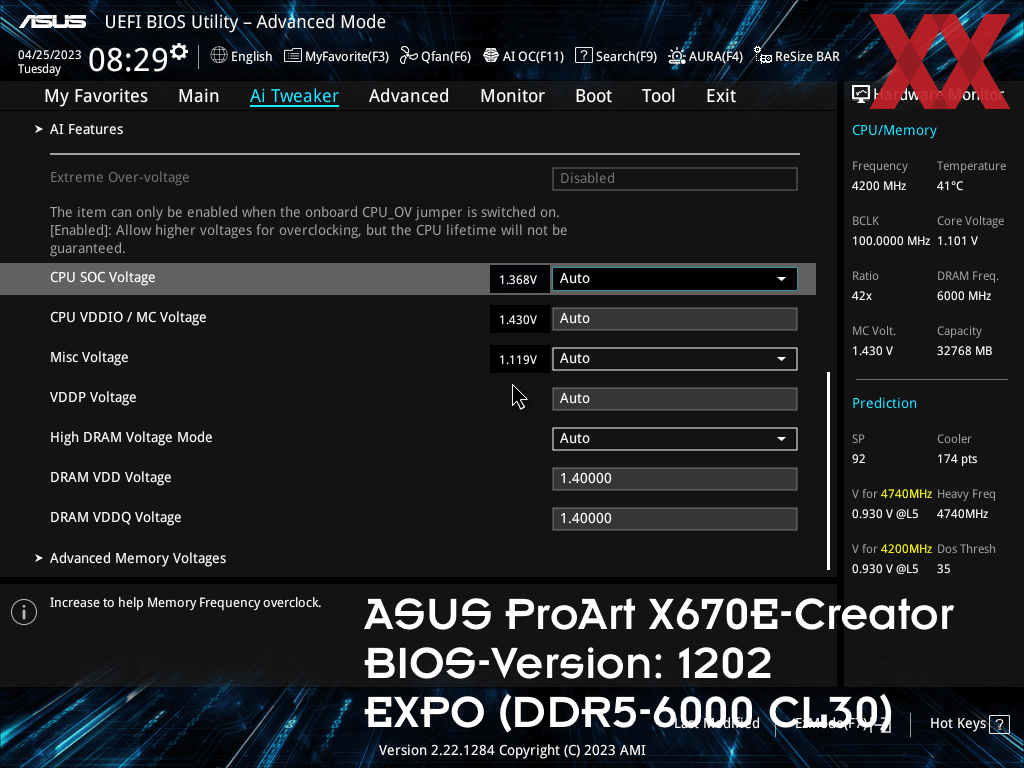Click Extreme Over-voltage Disabled field
The image size is (1024, 768).
(675, 179)
